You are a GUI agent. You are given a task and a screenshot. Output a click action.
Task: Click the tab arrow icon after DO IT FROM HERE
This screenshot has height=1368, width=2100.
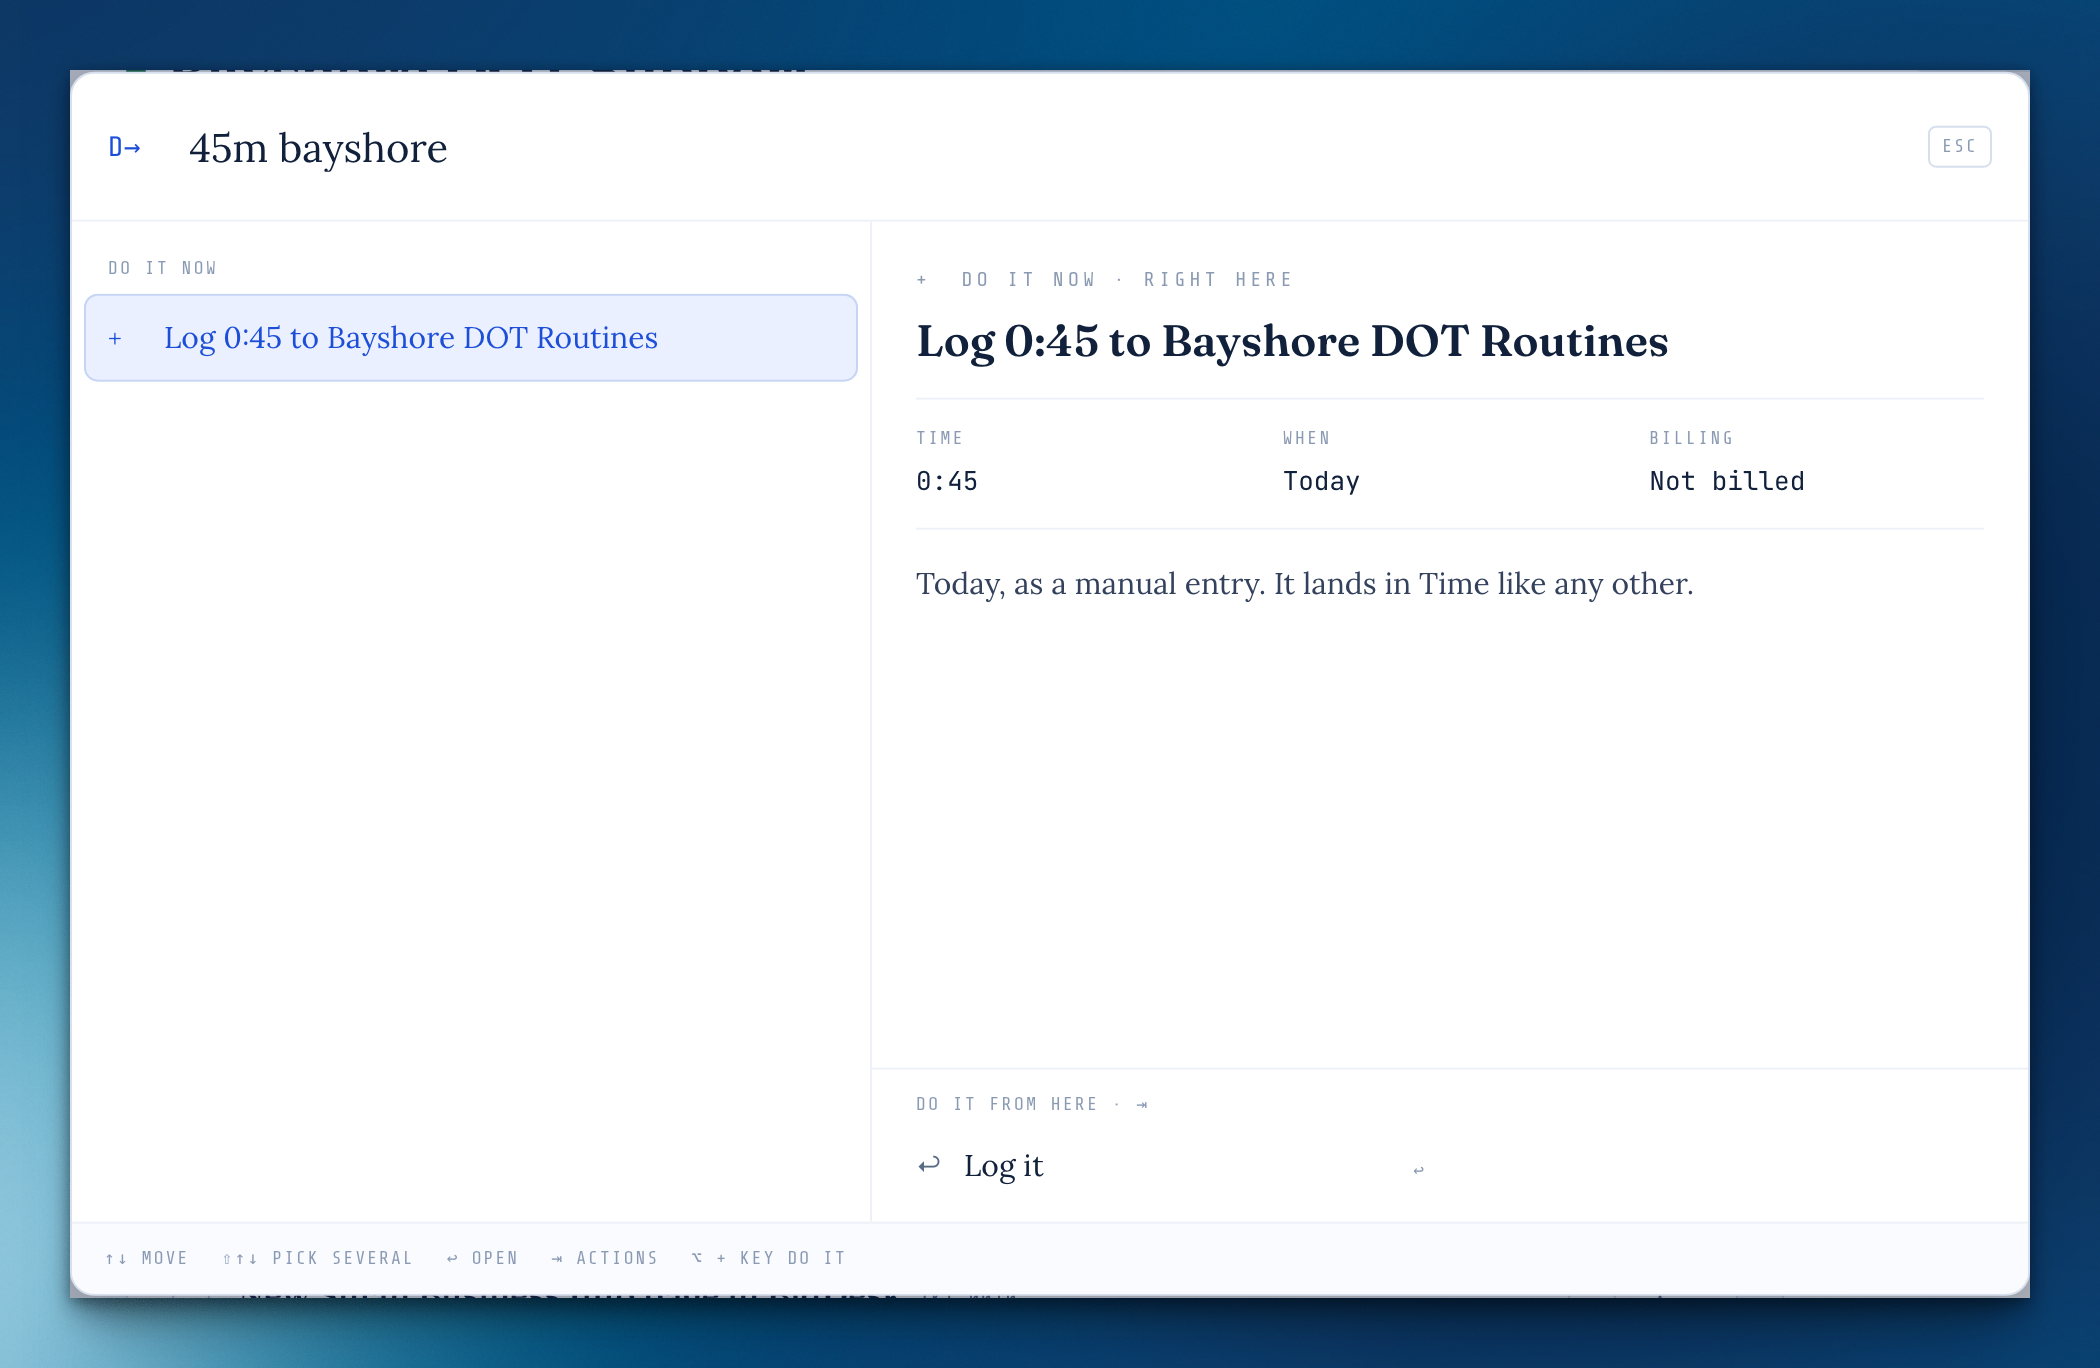1142,1105
